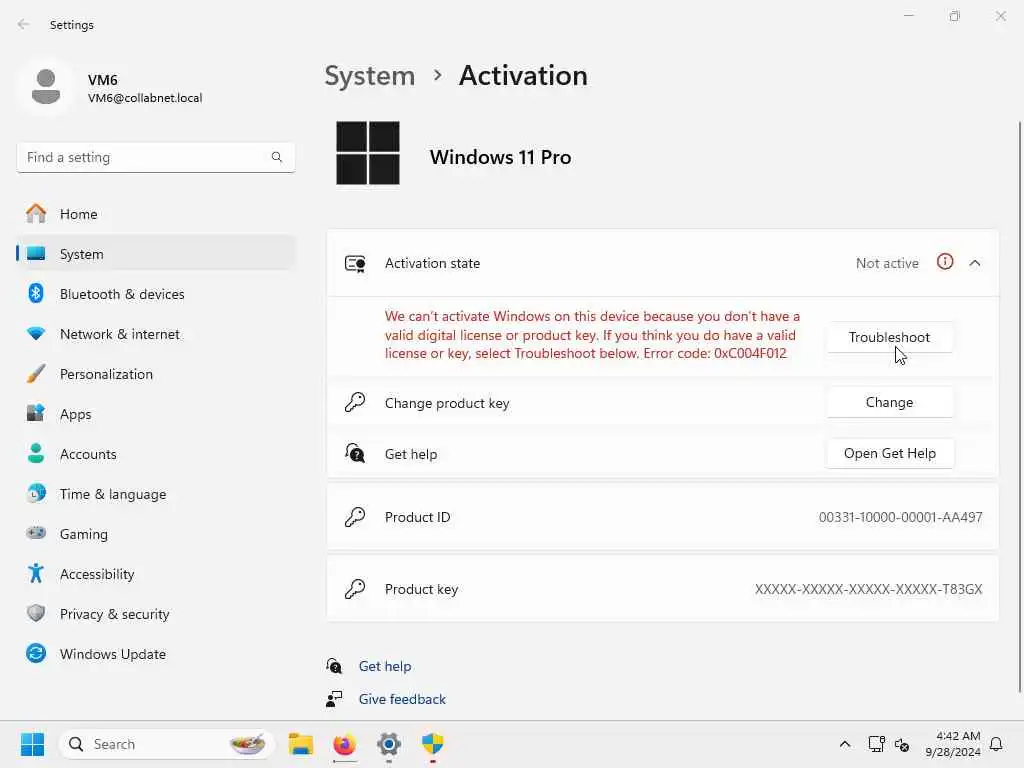The width and height of the screenshot is (1024, 768).
Task: Open the VM6 user profile avatar
Action: 46,87
